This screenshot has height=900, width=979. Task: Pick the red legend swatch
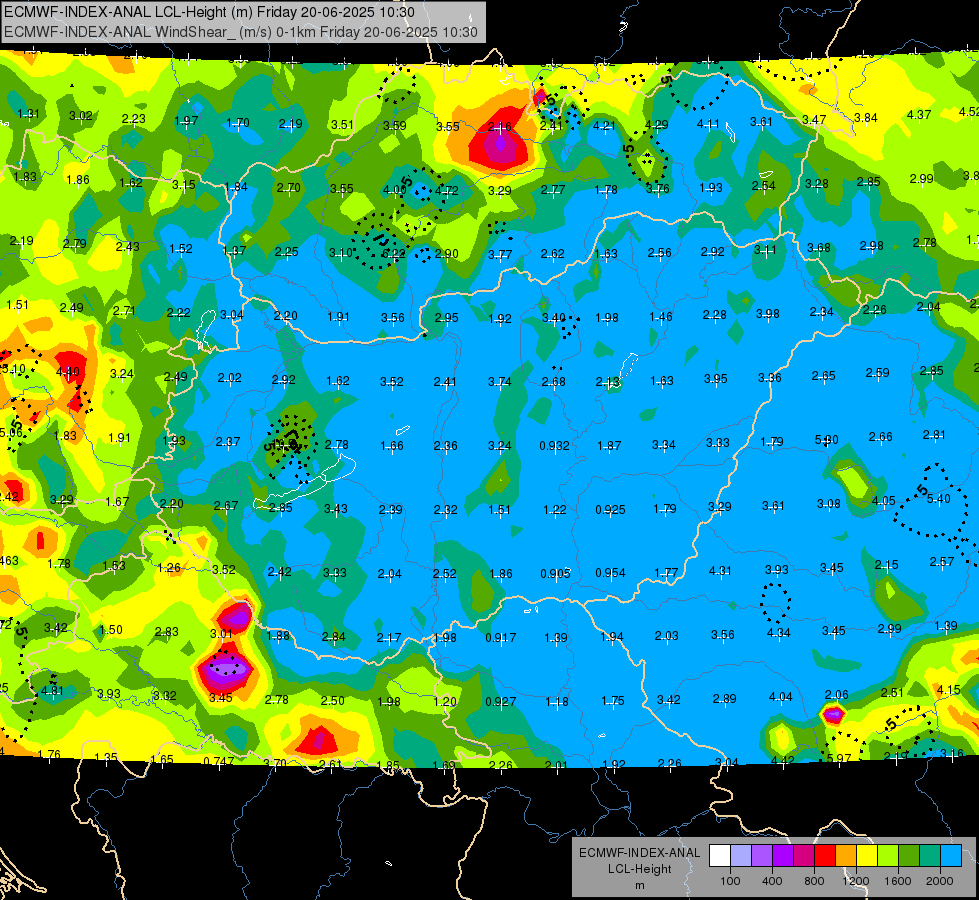pyautogui.click(x=825, y=855)
